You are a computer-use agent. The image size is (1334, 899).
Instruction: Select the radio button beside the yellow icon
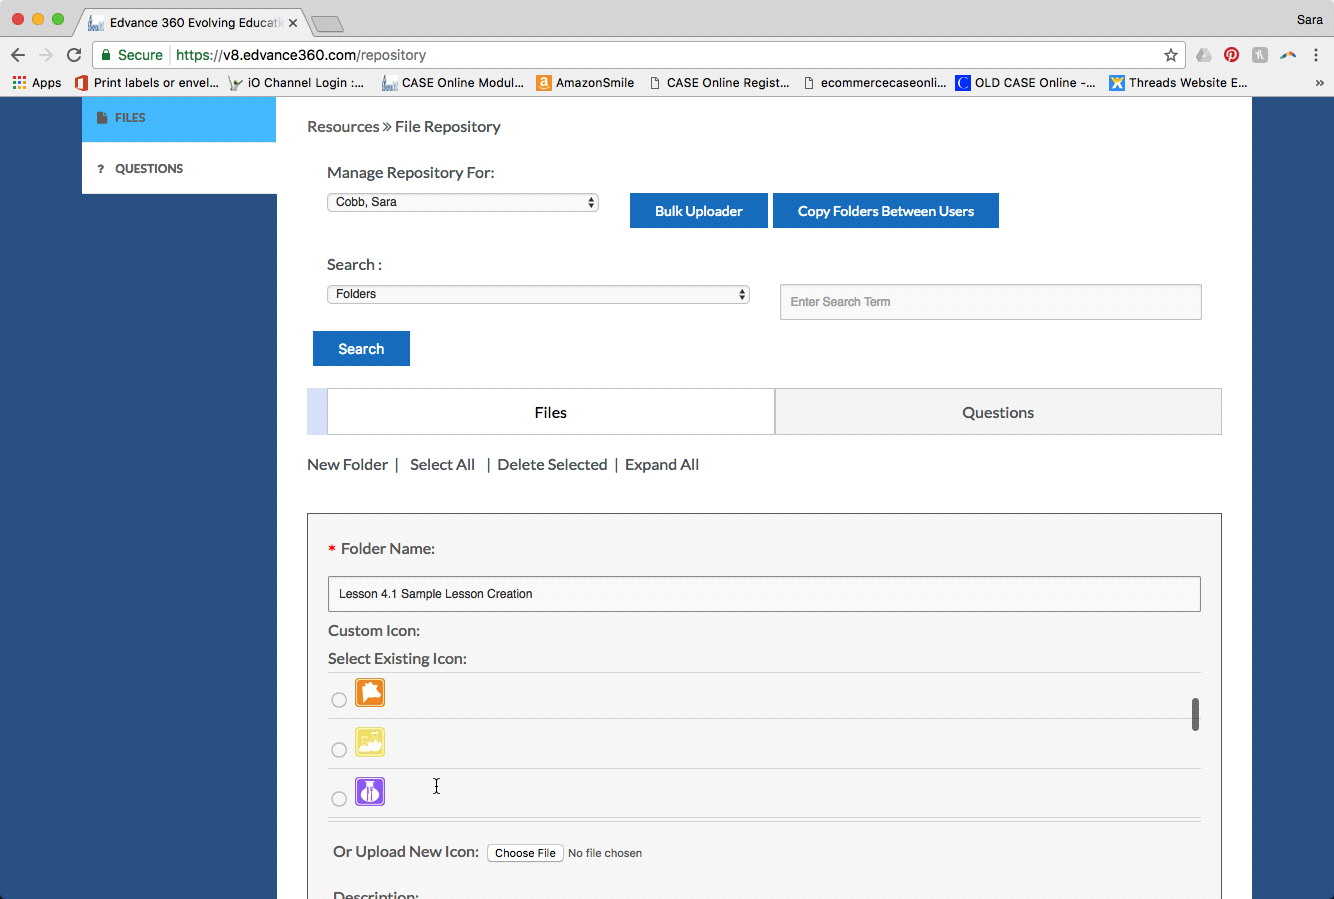click(x=339, y=750)
